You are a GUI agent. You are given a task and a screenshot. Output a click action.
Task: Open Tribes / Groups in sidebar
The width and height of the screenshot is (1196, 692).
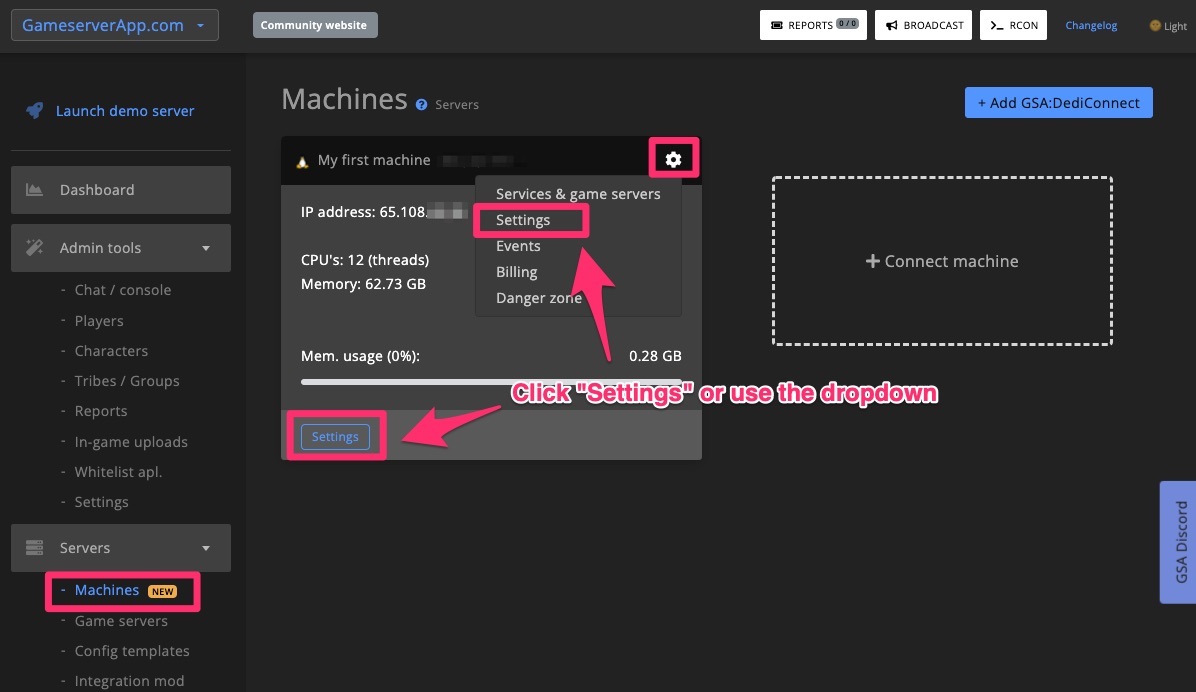coord(127,381)
